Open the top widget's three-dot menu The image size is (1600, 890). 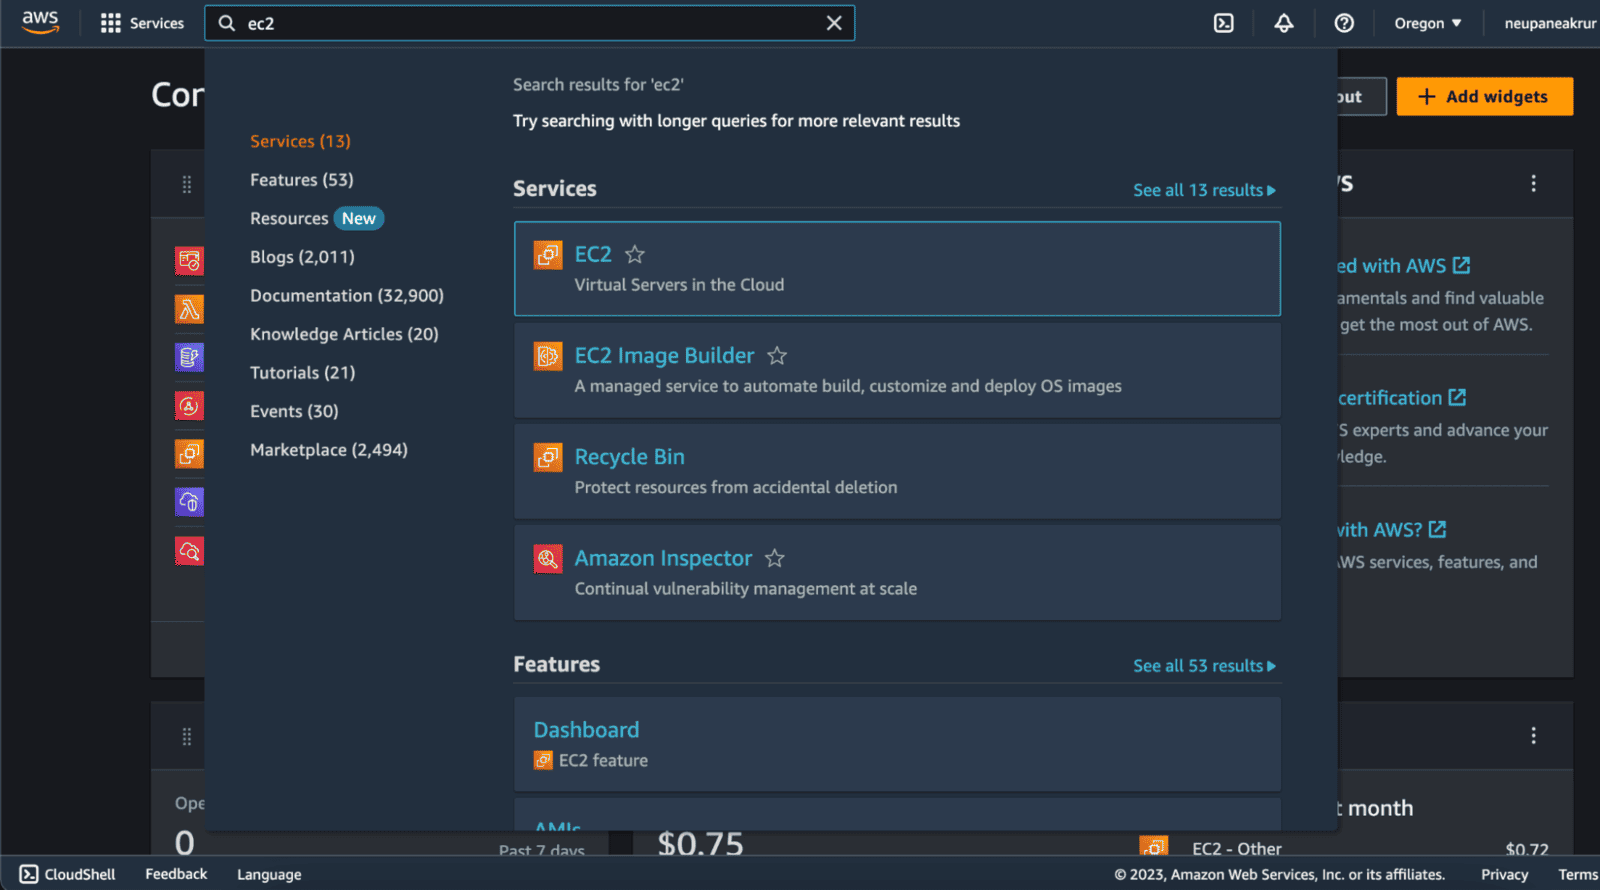[1533, 183]
